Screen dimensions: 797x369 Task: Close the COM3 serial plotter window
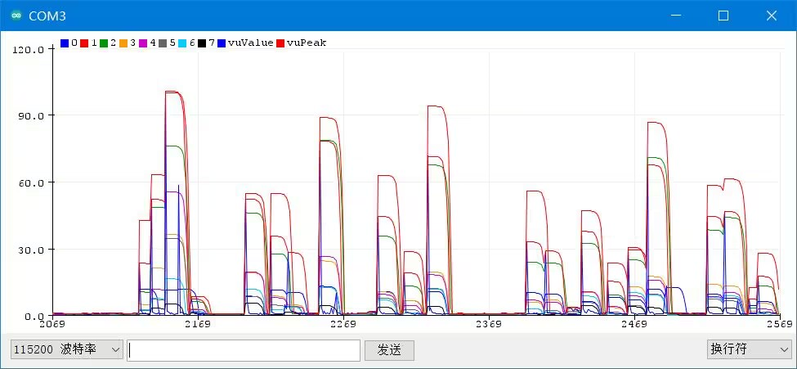(x=771, y=16)
